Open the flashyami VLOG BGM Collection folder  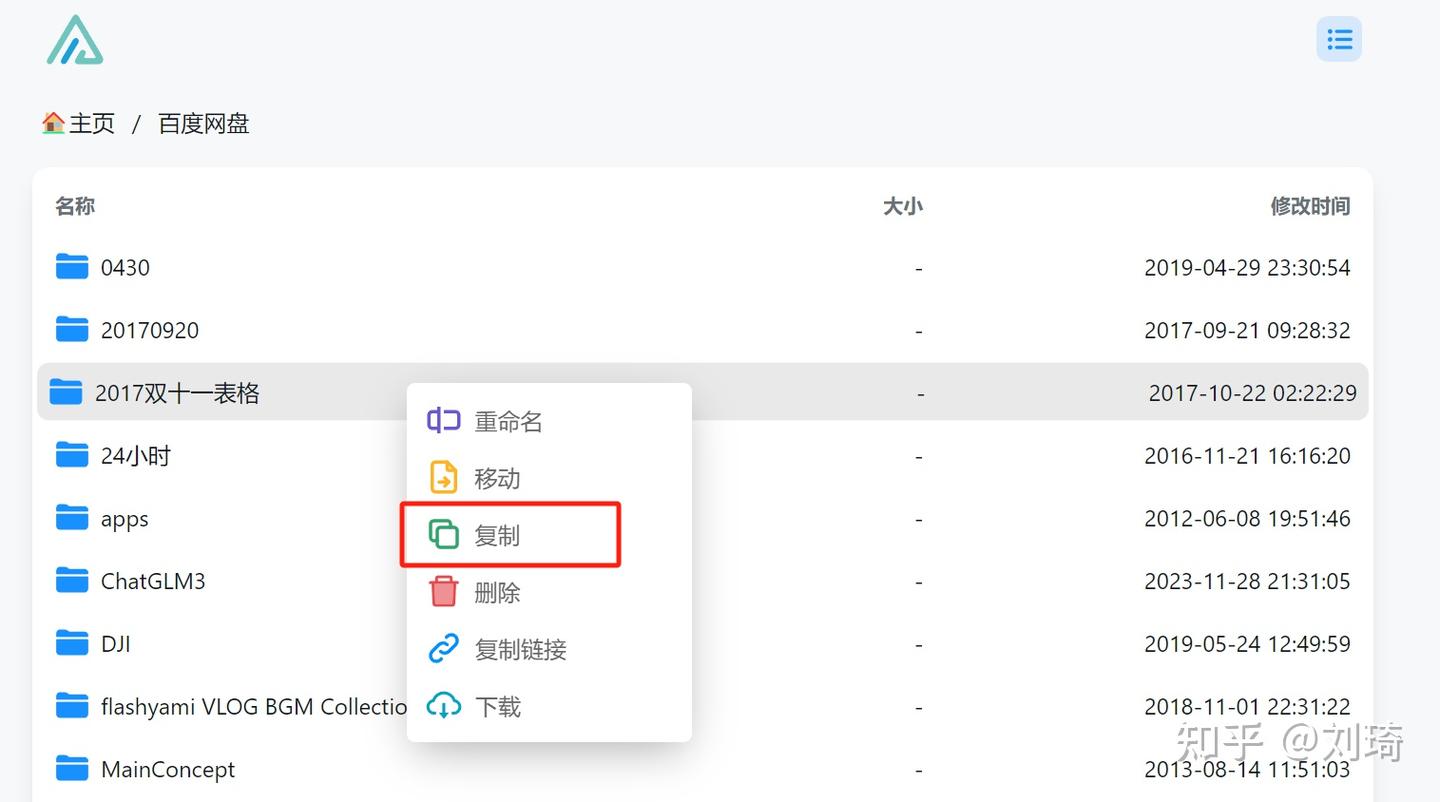[250, 706]
